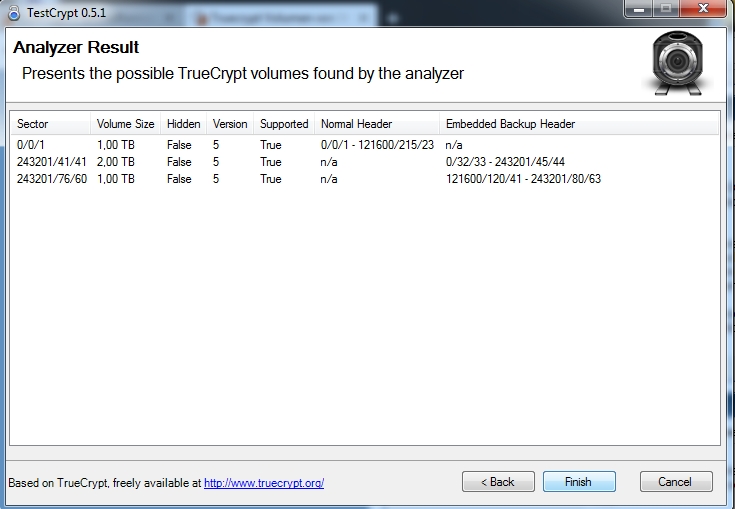735x509 pixels.
Task: Click the TestCrypt camera logo image
Action: (677, 63)
